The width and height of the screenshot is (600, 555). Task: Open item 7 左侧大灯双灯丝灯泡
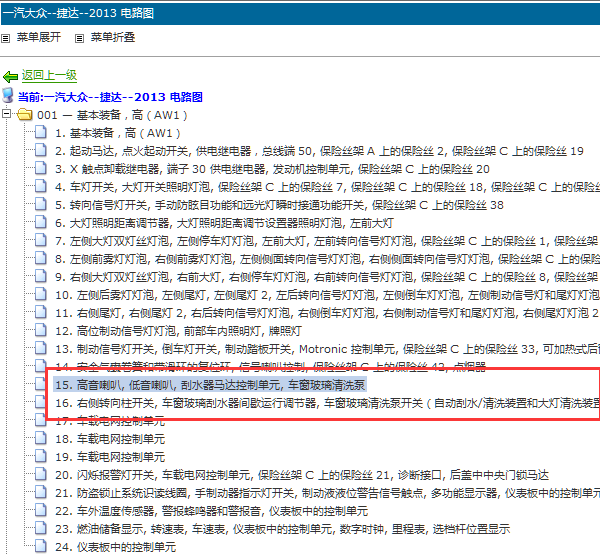pos(327,241)
